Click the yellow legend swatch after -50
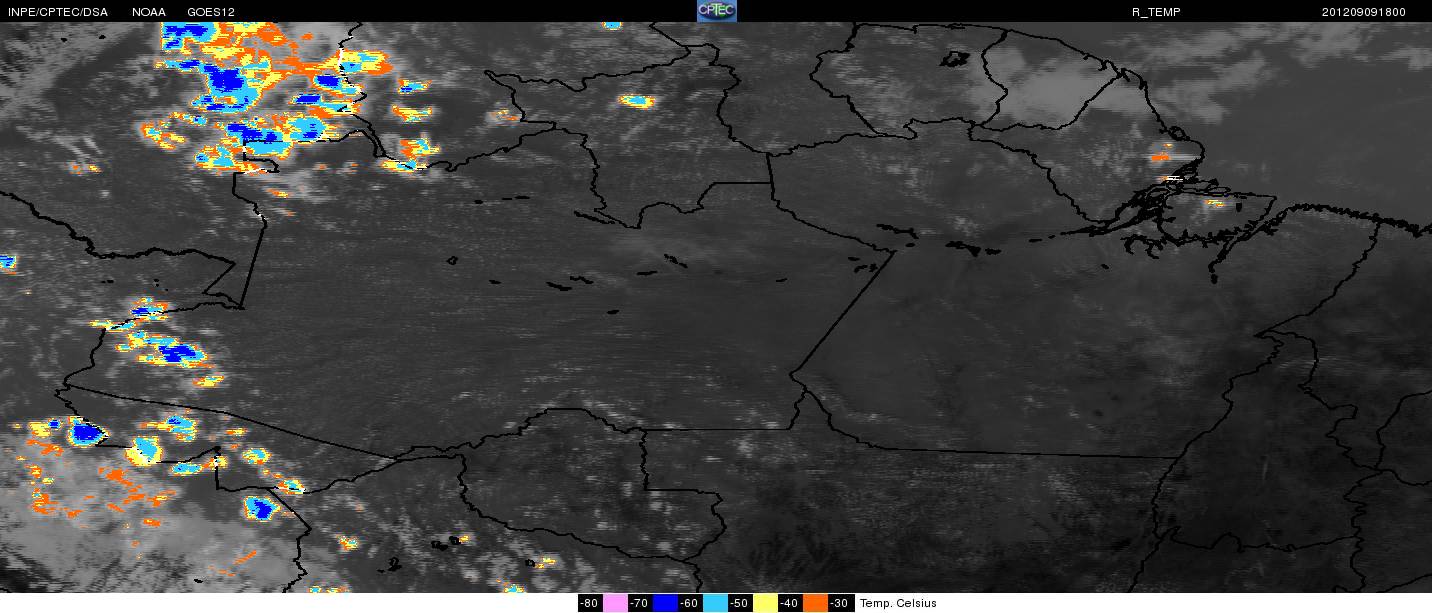The height and width of the screenshot is (613, 1432). [x=765, y=603]
